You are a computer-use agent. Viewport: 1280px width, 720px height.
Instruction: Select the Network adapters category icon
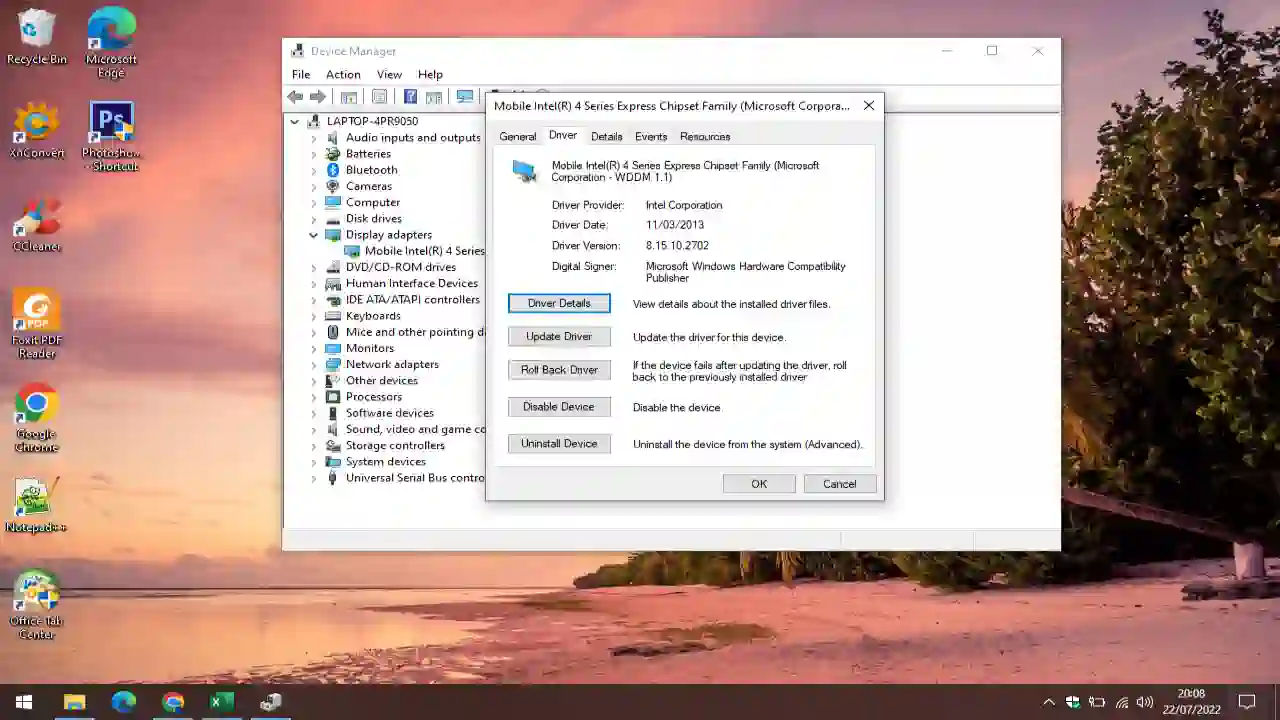pyautogui.click(x=333, y=364)
